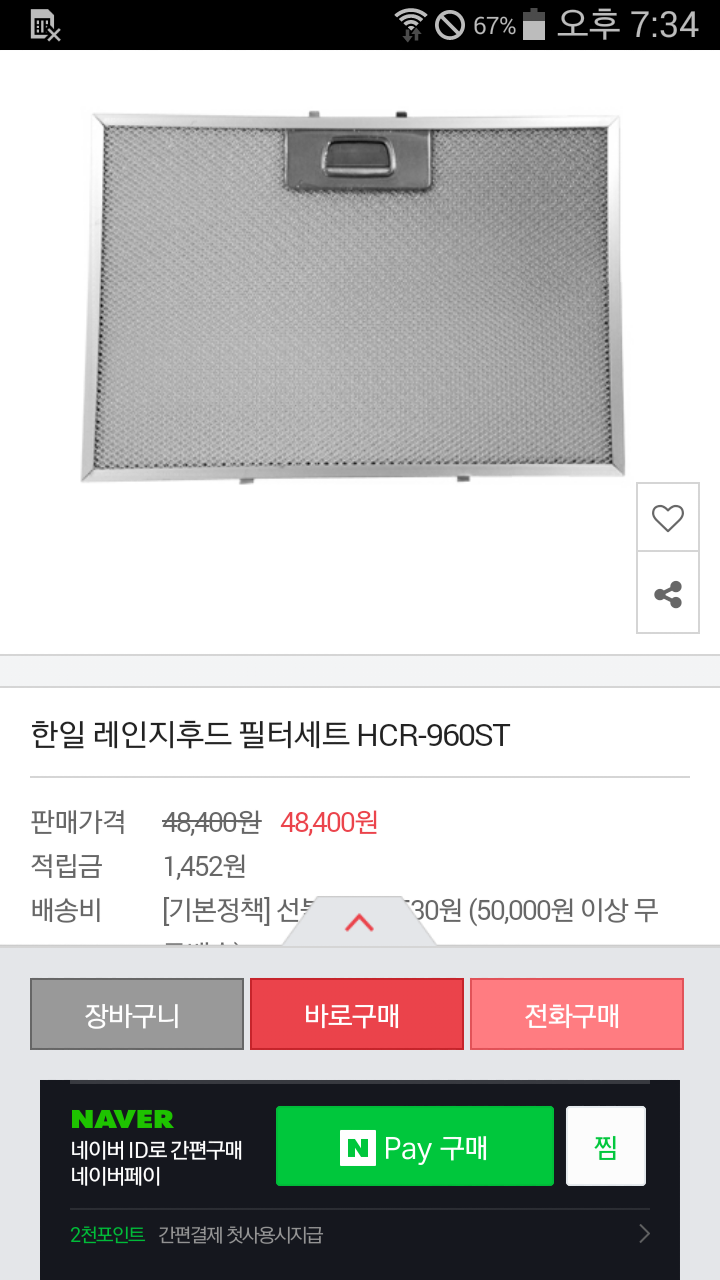The width and height of the screenshot is (720, 1280).
Task: Tap the NAVER logo
Action: coord(122,1119)
